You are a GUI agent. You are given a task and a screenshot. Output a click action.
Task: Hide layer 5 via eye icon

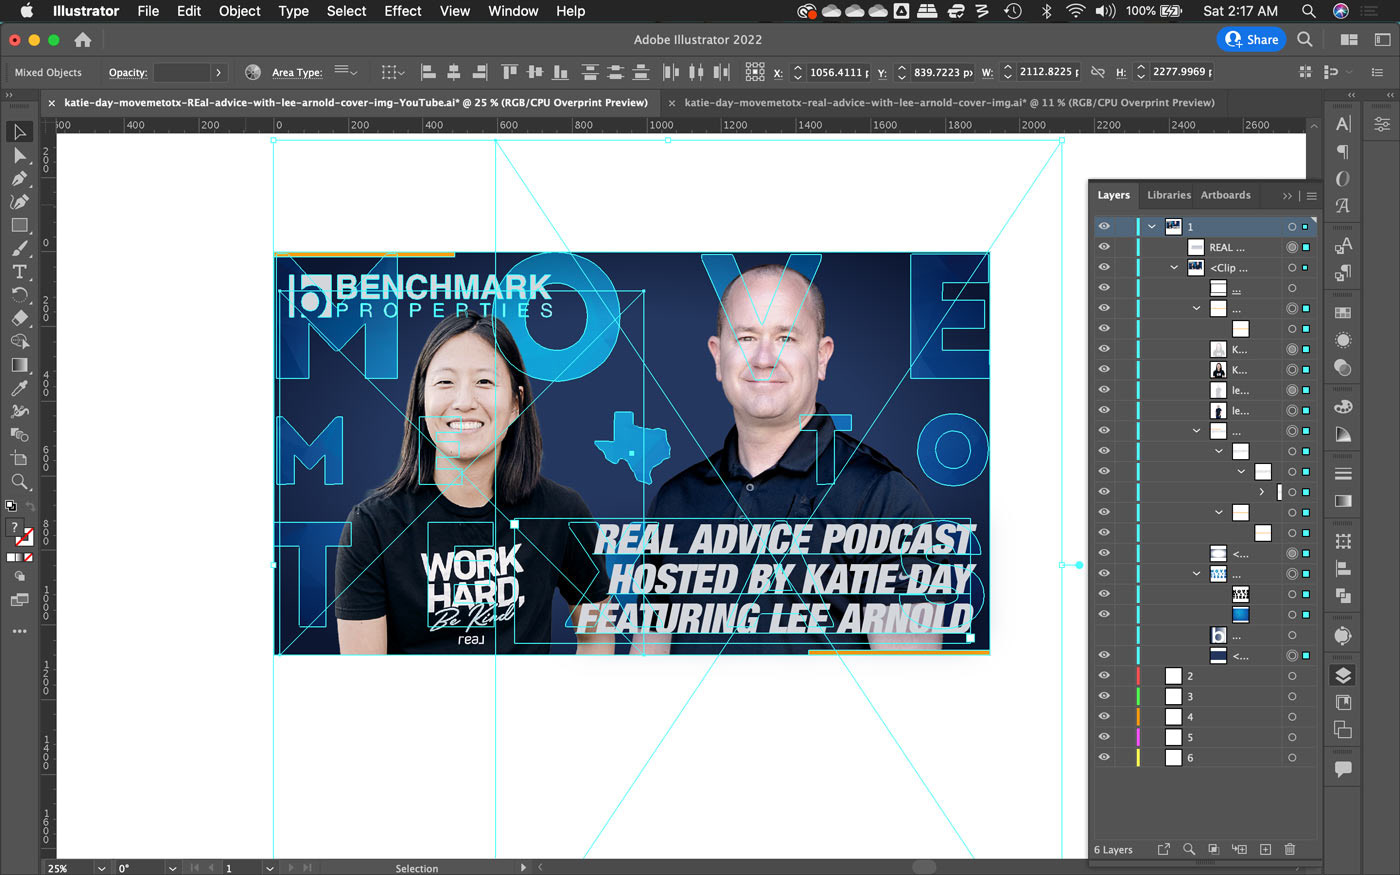1104,737
